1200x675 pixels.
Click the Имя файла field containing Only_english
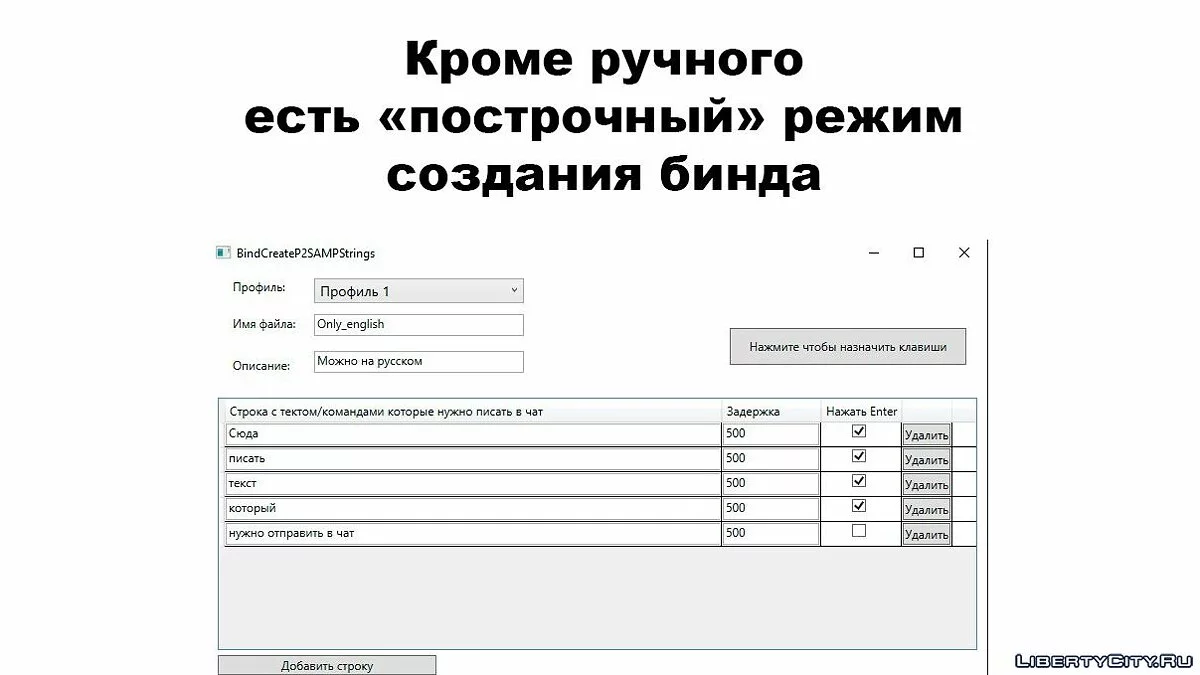coord(418,325)
